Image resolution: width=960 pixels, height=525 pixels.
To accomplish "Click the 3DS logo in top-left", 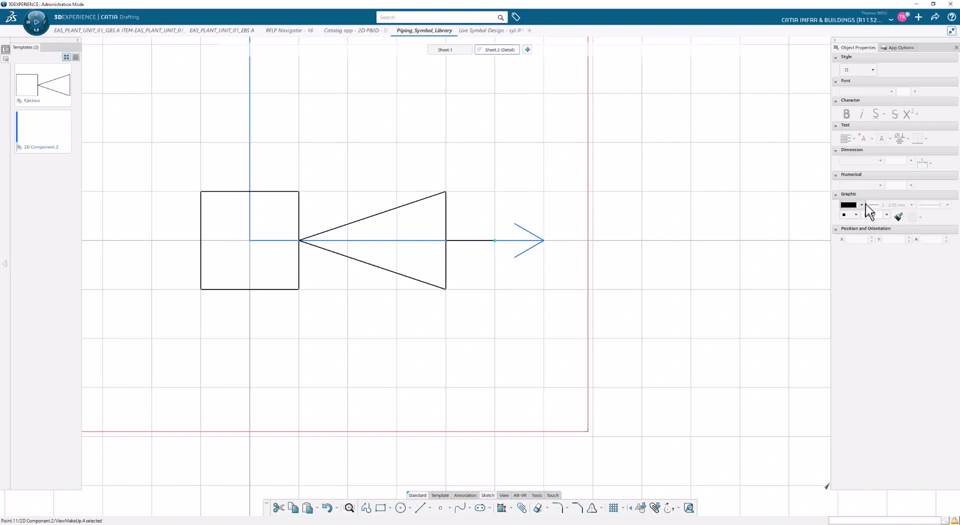I will pyautogui.click(x=11, y=17).
